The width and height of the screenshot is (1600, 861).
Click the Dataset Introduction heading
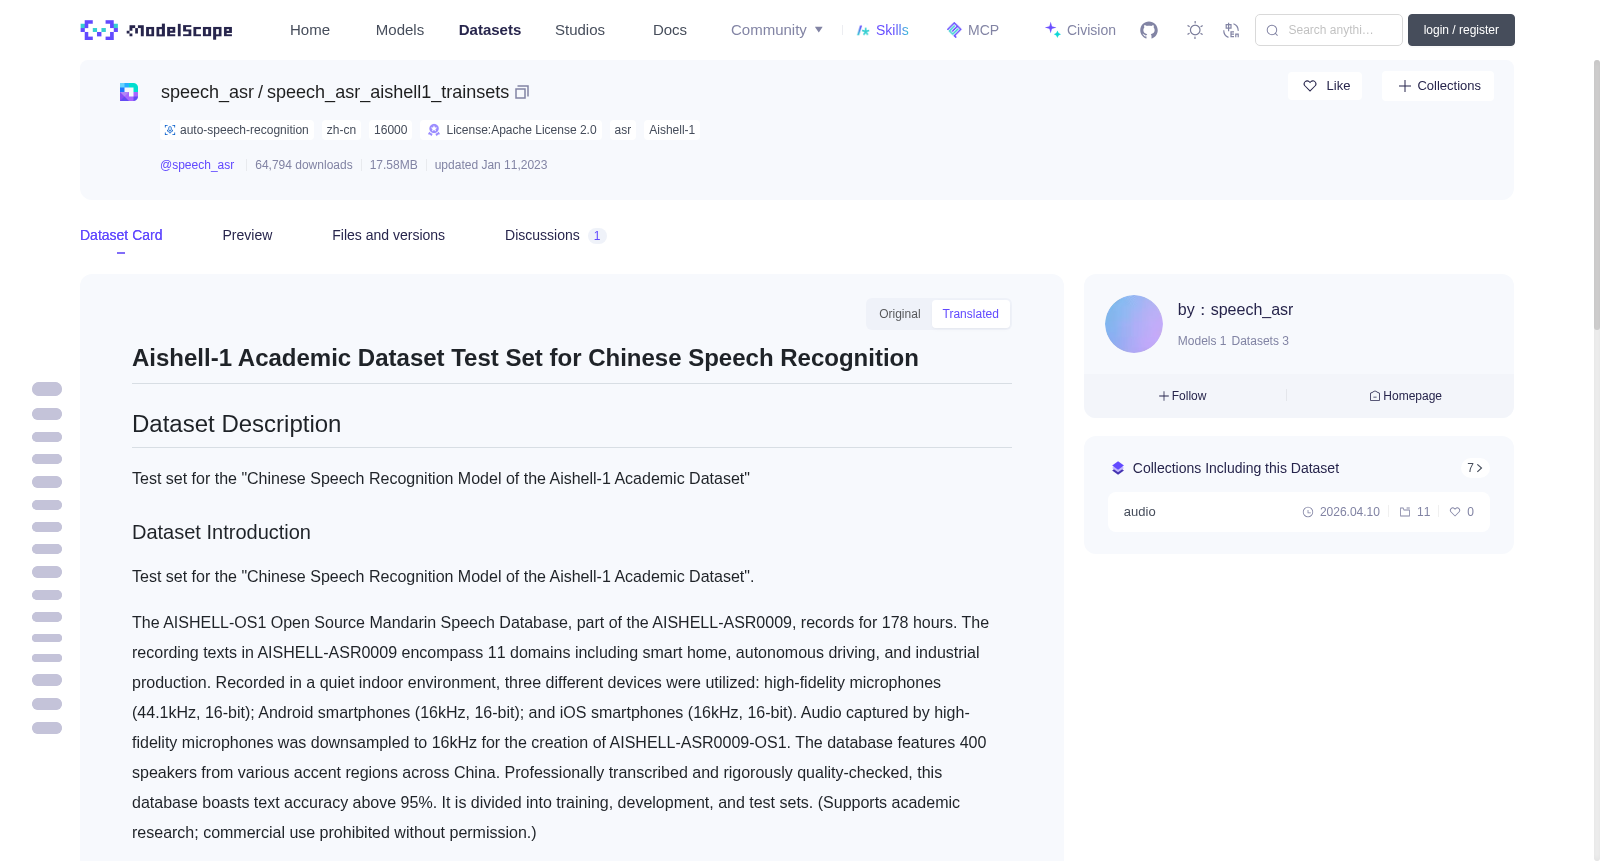(222, 532)
